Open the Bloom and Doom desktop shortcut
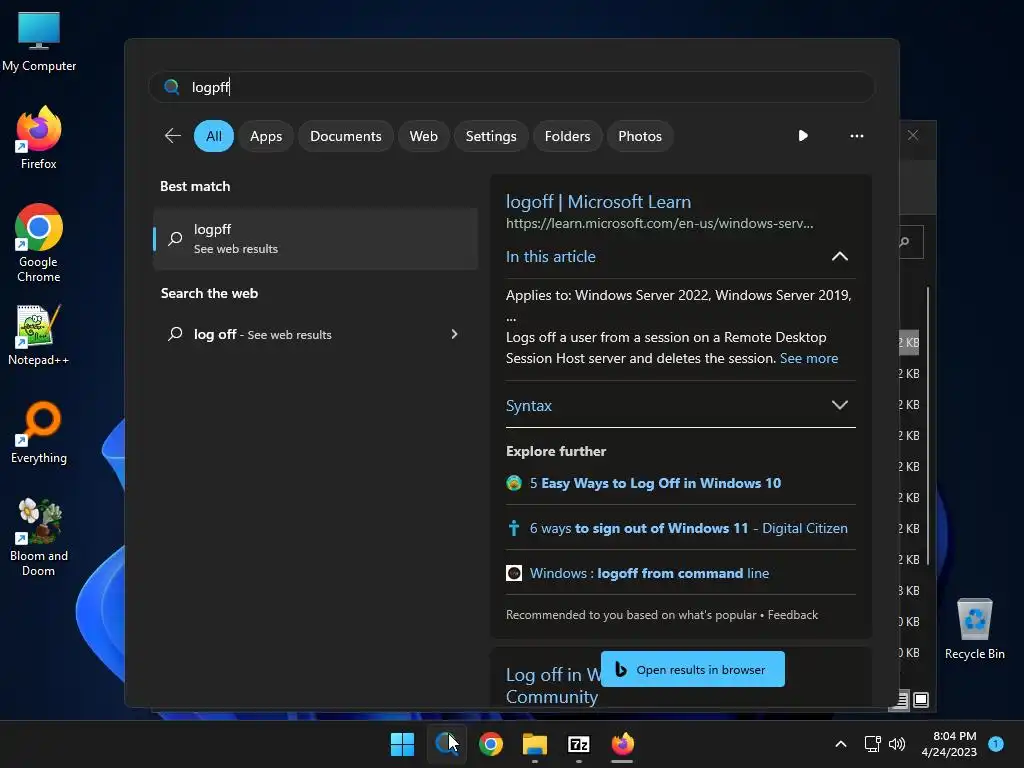 [39, 537]
